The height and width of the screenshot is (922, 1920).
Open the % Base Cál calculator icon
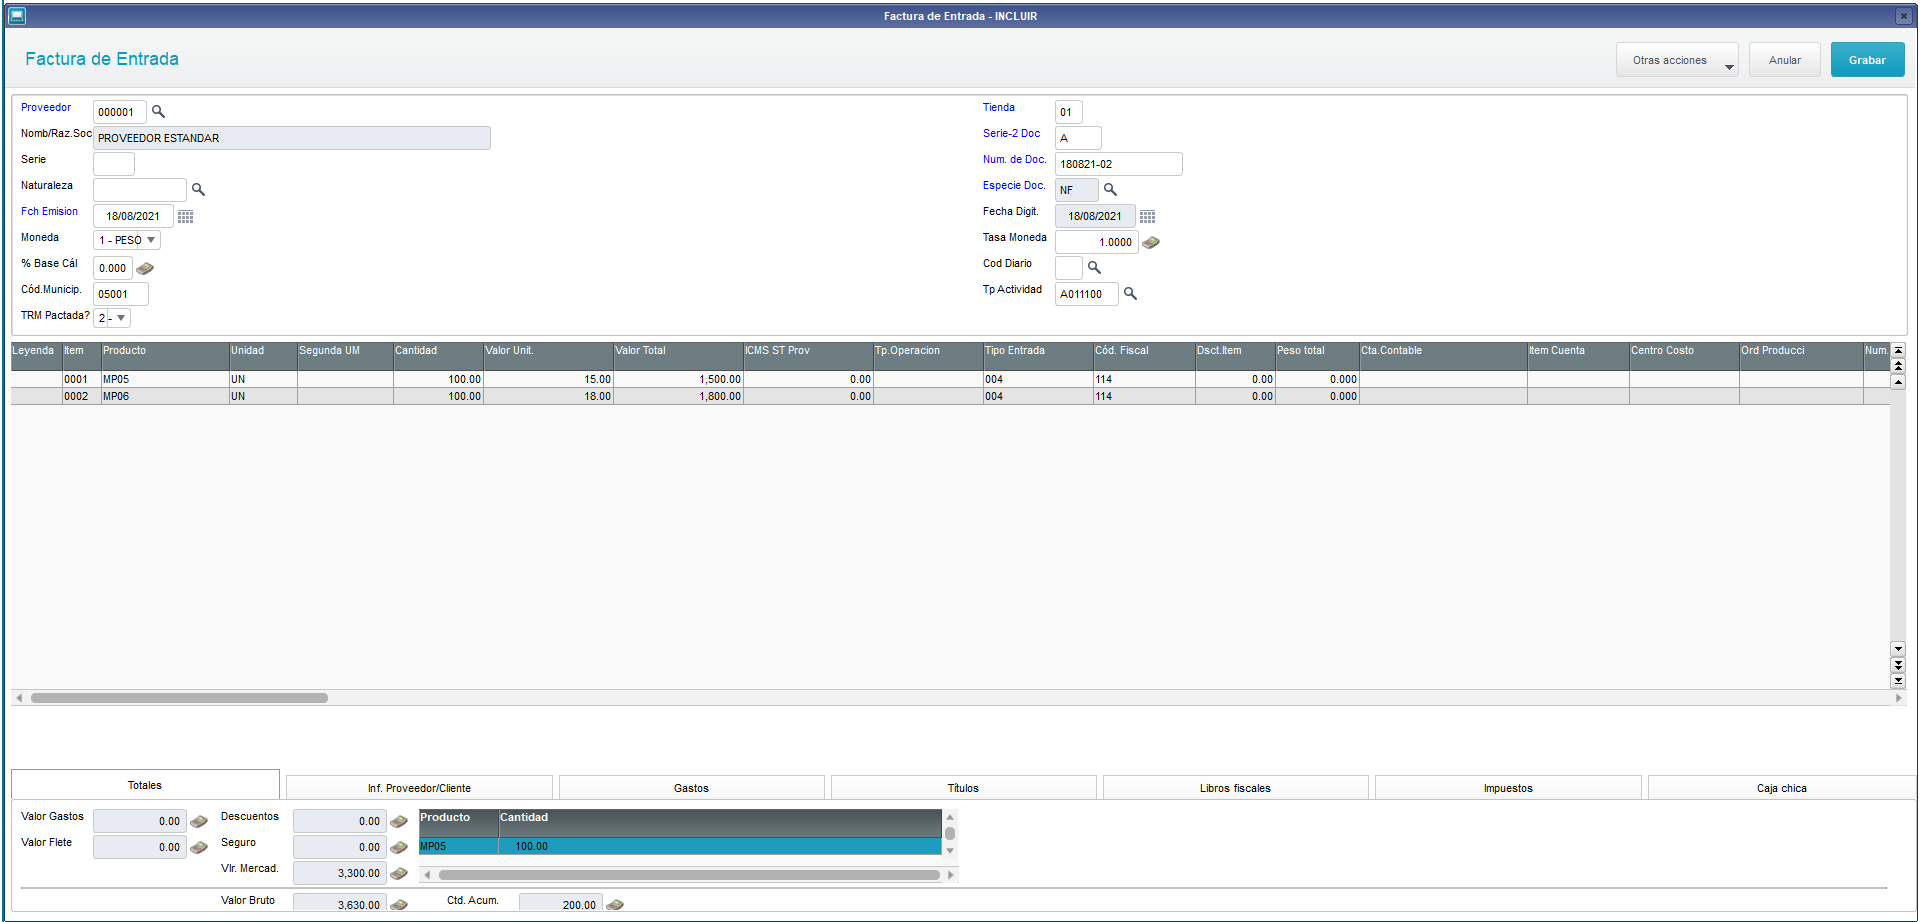[x=145, y=268]
